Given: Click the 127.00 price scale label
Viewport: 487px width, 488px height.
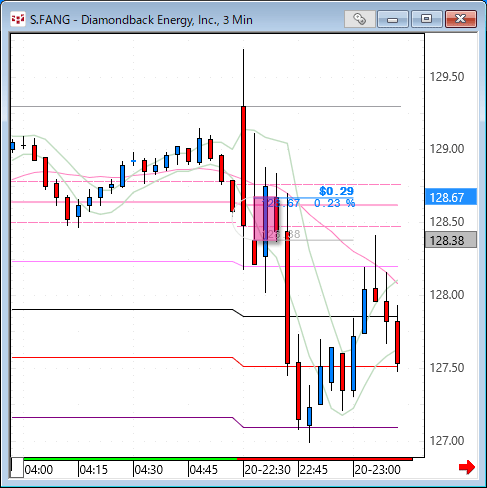Looking at the screenshot, I should click(x=447, y=441).
